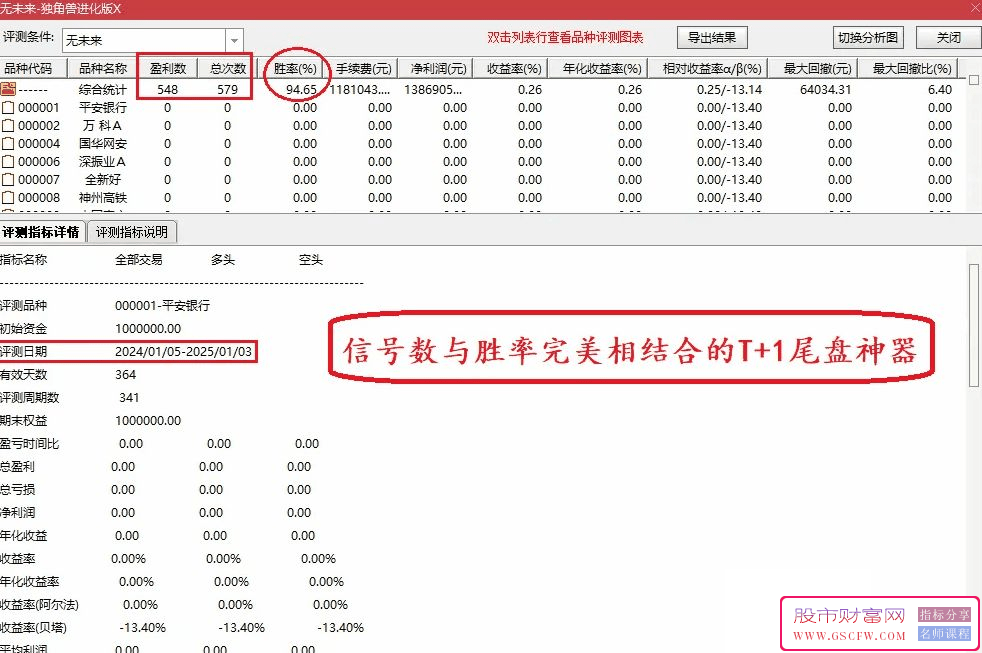Click the 评测日期 range 2024/01/05-2025/01/03
This screenshot has width=982, height=653.
(183, 352)
